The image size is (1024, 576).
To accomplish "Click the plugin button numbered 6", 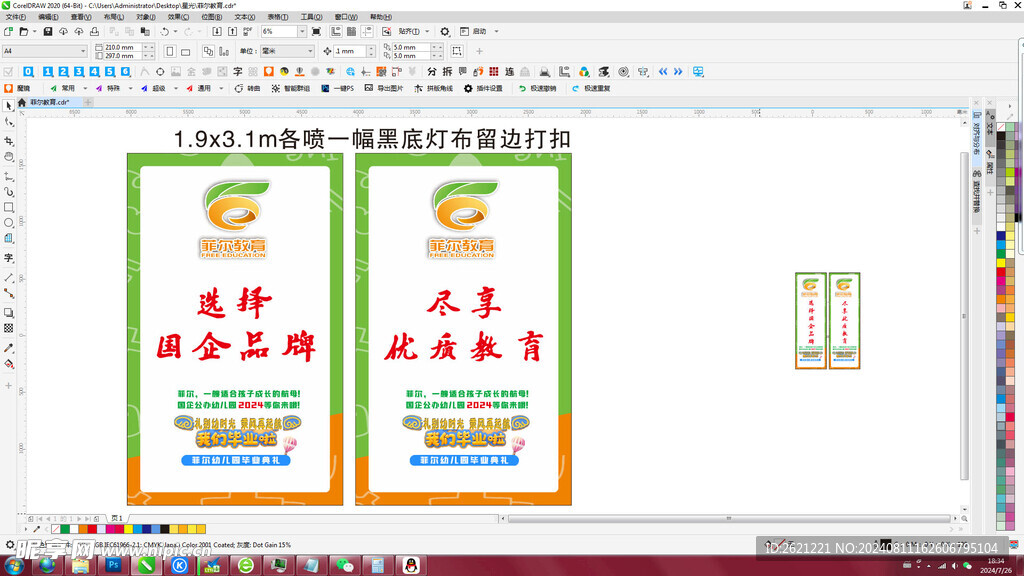I will [x=125, y=71].
